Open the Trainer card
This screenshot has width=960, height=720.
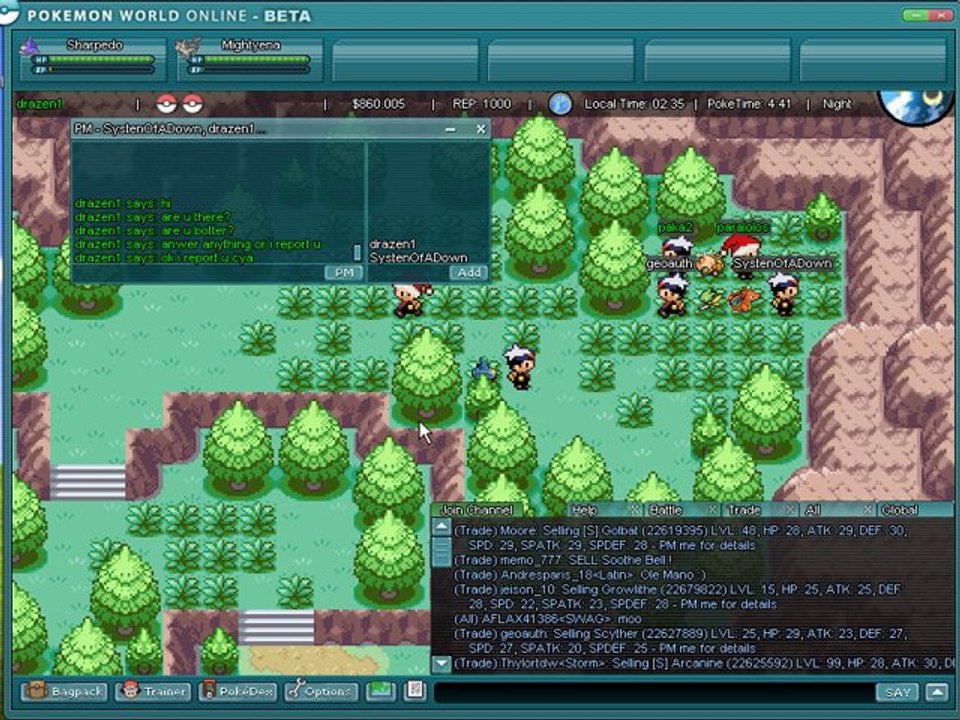154,692
